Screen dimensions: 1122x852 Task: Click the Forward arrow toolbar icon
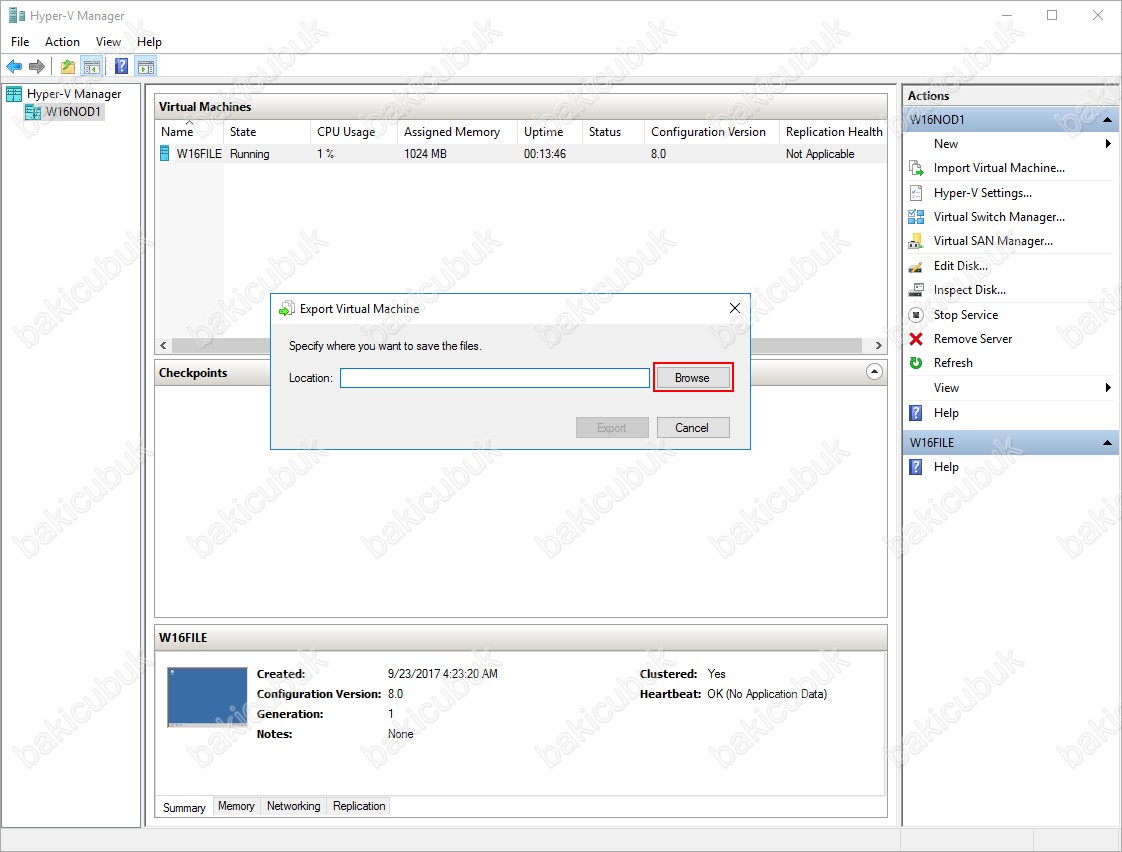pos(36,67)
